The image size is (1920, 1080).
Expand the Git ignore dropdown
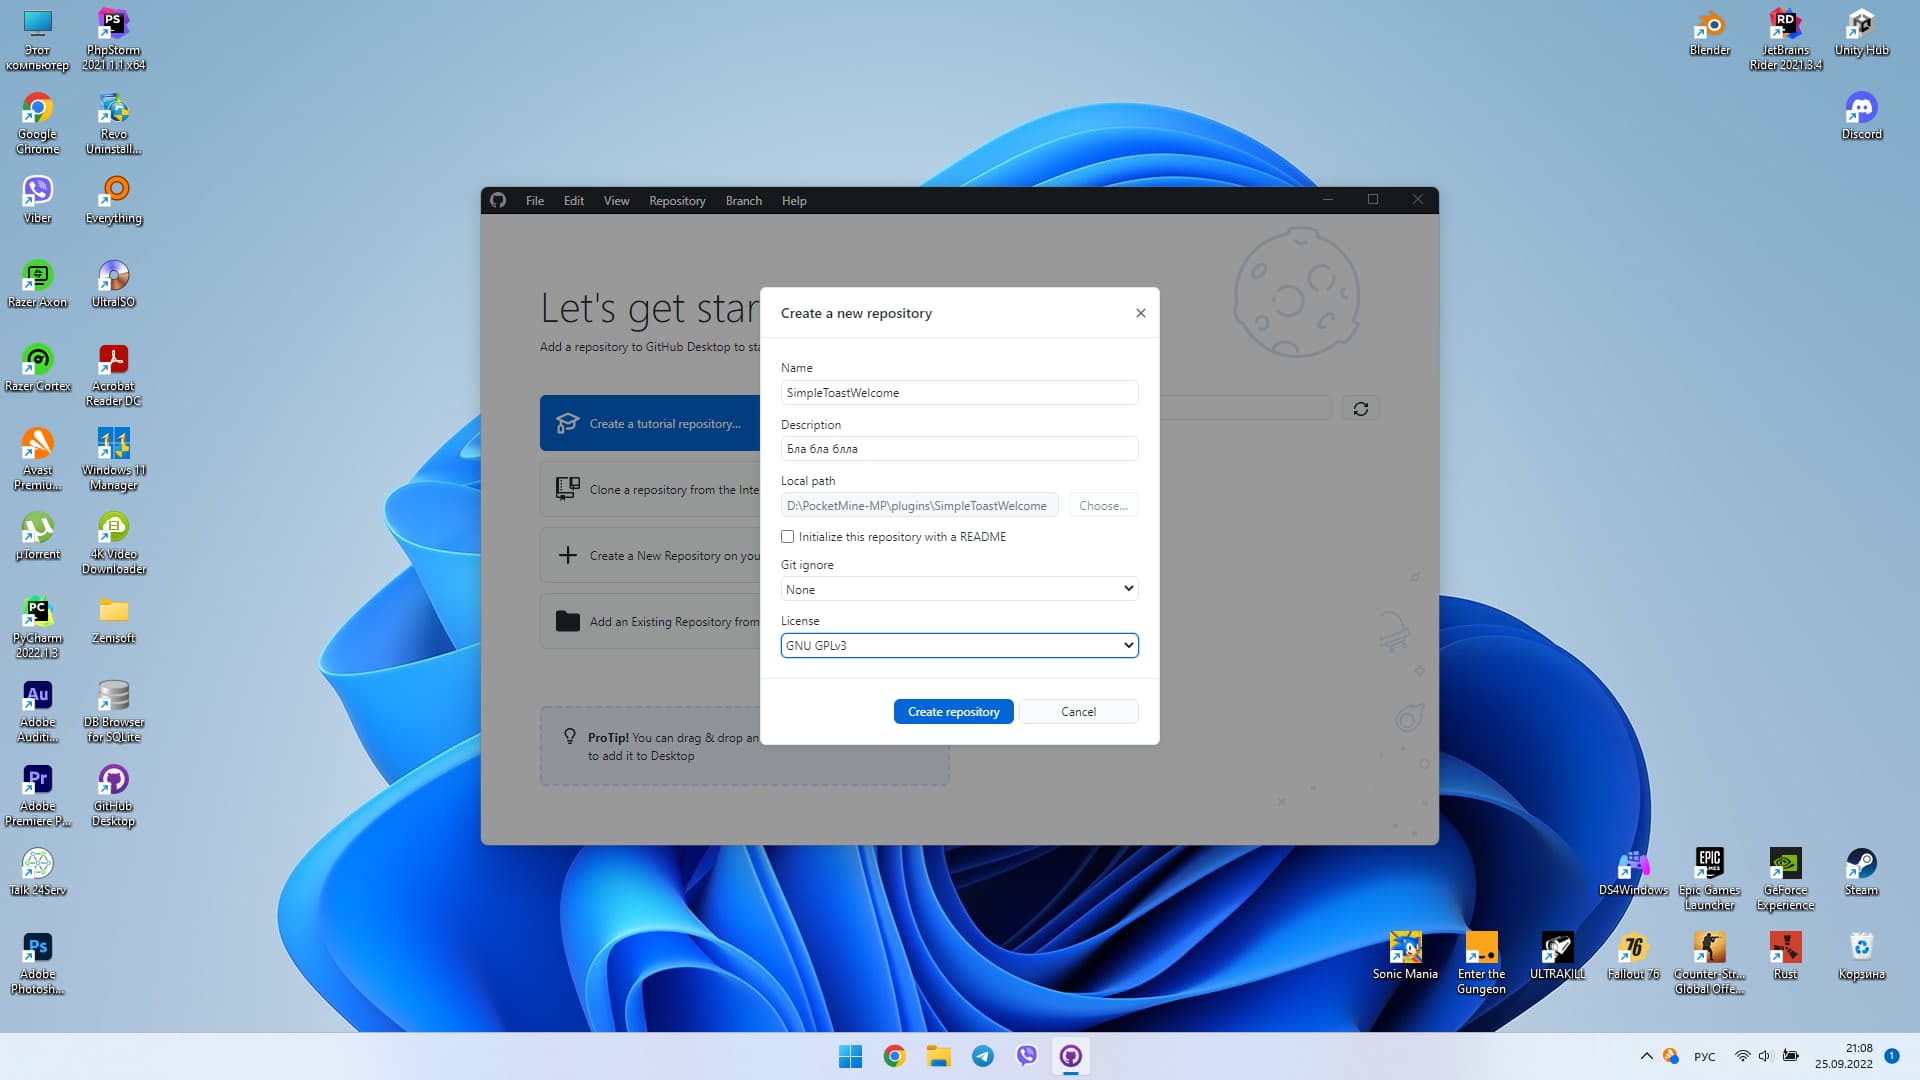(x=958, y=589)
